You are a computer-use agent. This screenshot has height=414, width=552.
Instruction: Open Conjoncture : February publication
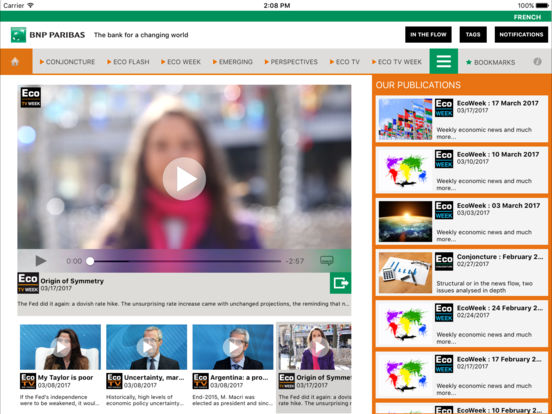(462, 272)
